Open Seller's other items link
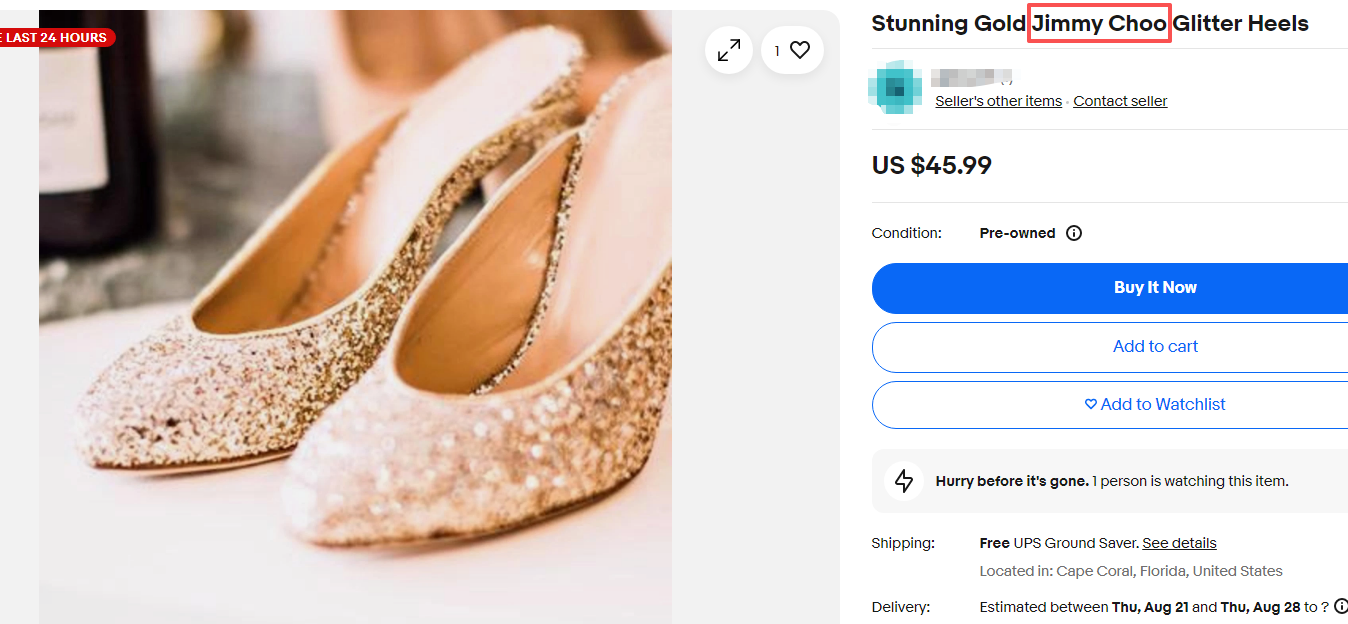The height and width of the screenshot is (624, 1348). (x=998, y=101)
